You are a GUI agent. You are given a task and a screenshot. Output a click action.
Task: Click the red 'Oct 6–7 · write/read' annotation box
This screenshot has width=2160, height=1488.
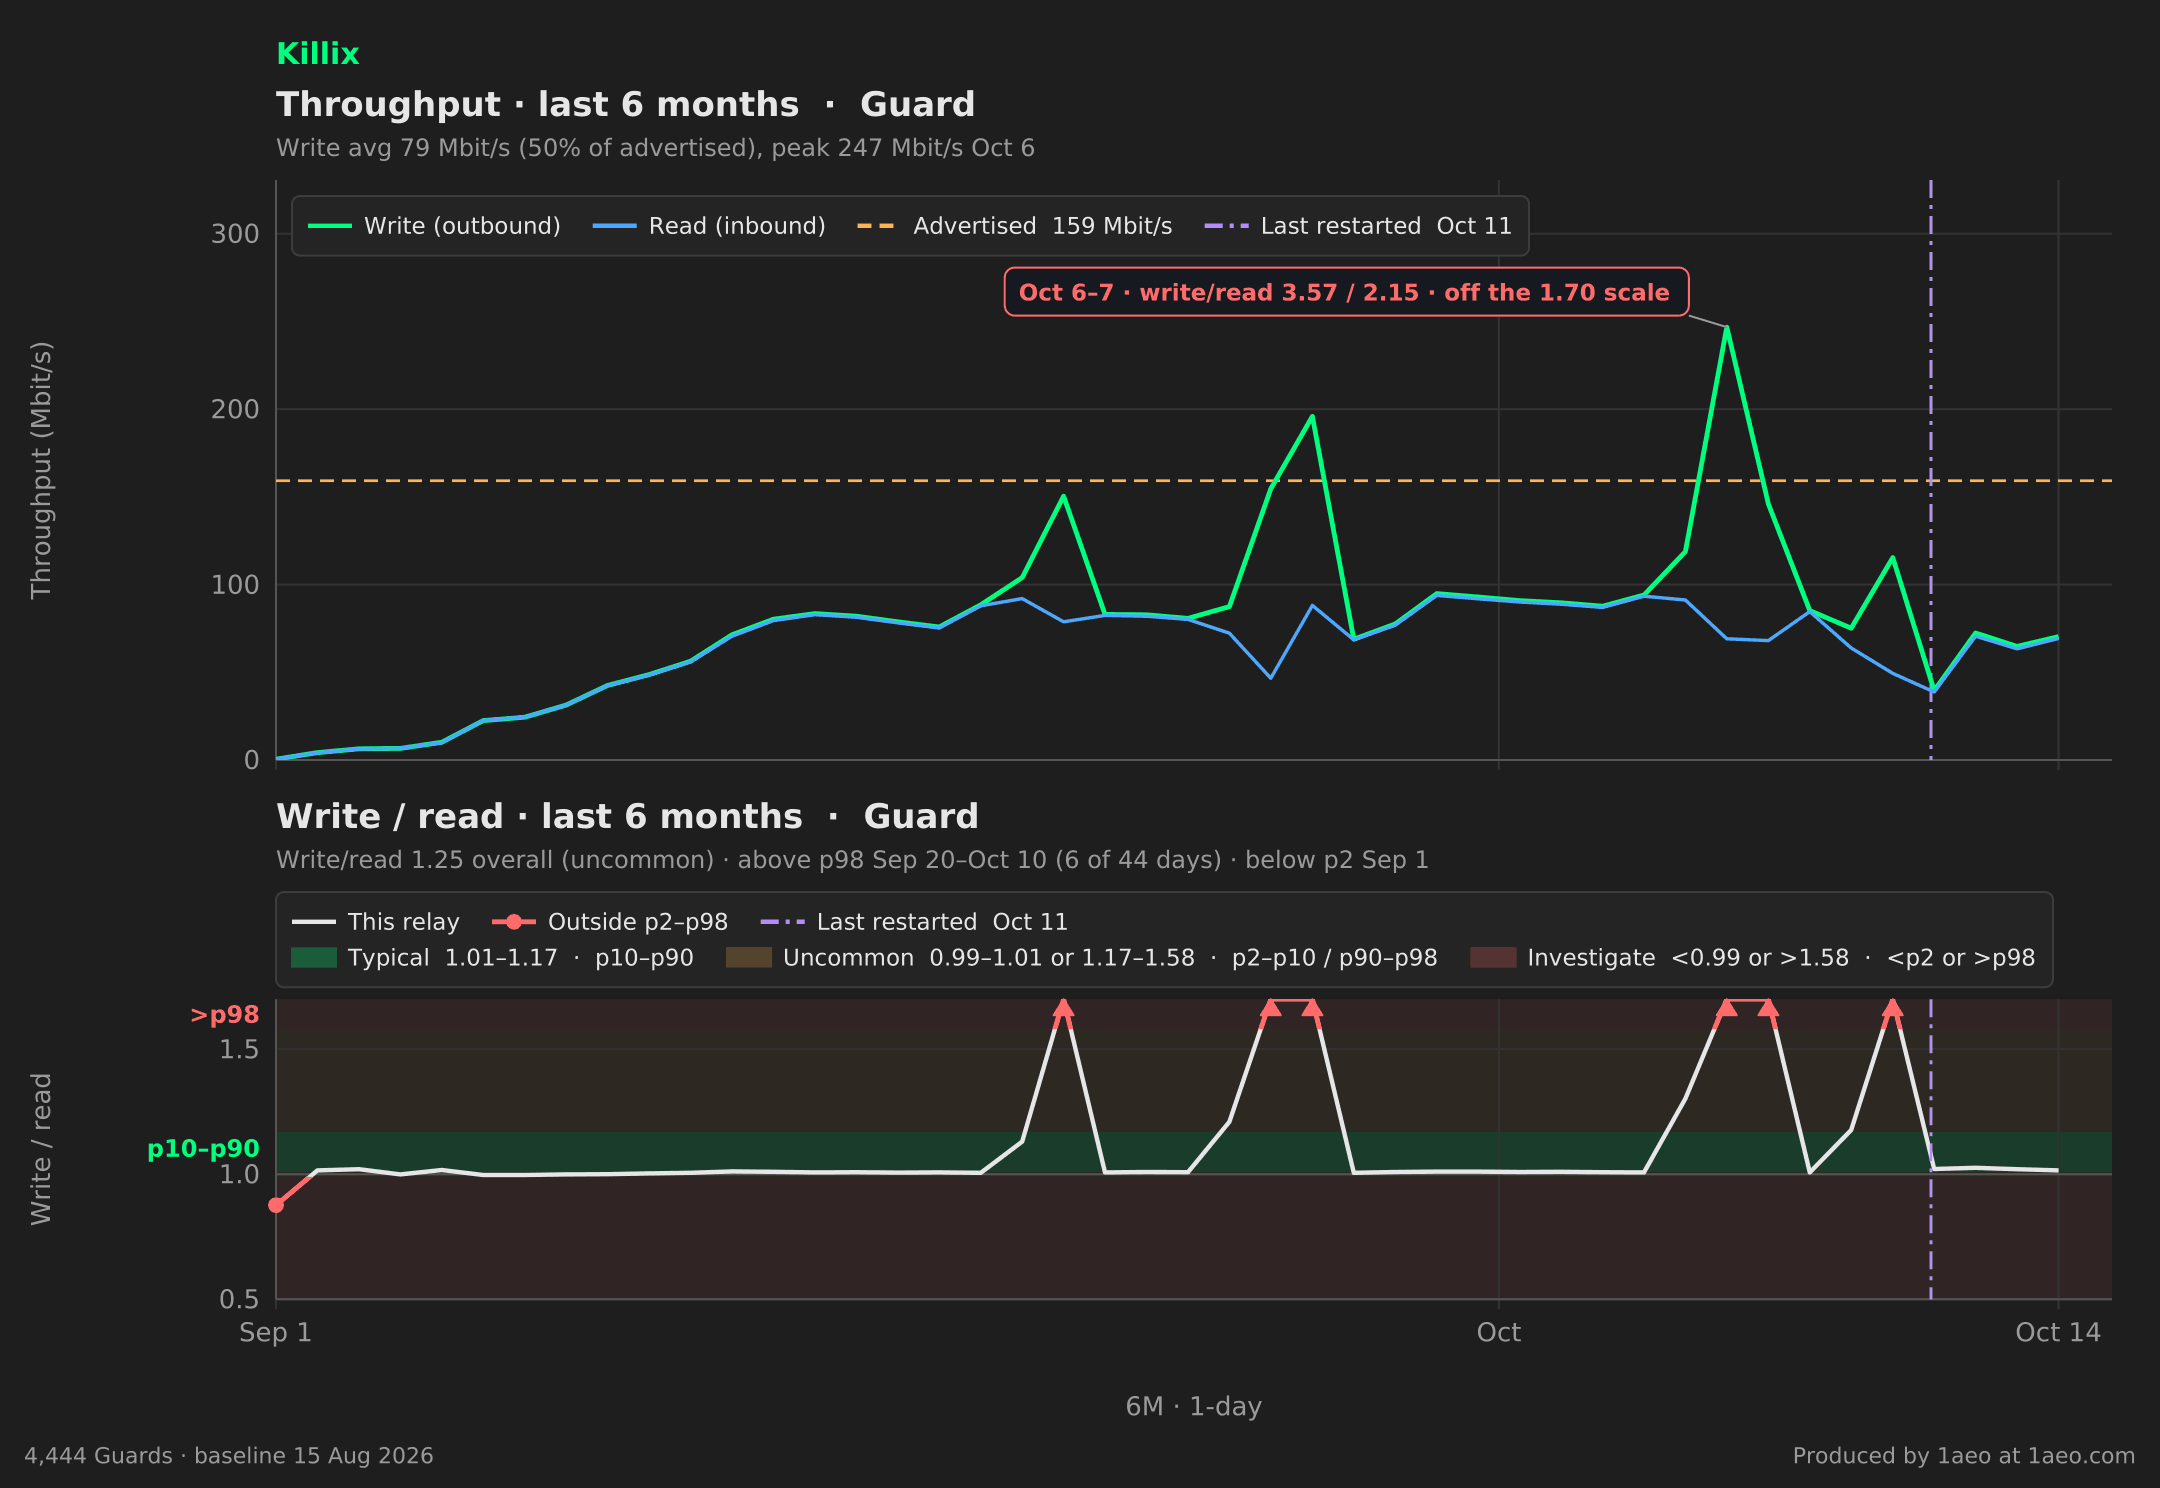(1346, 292)
